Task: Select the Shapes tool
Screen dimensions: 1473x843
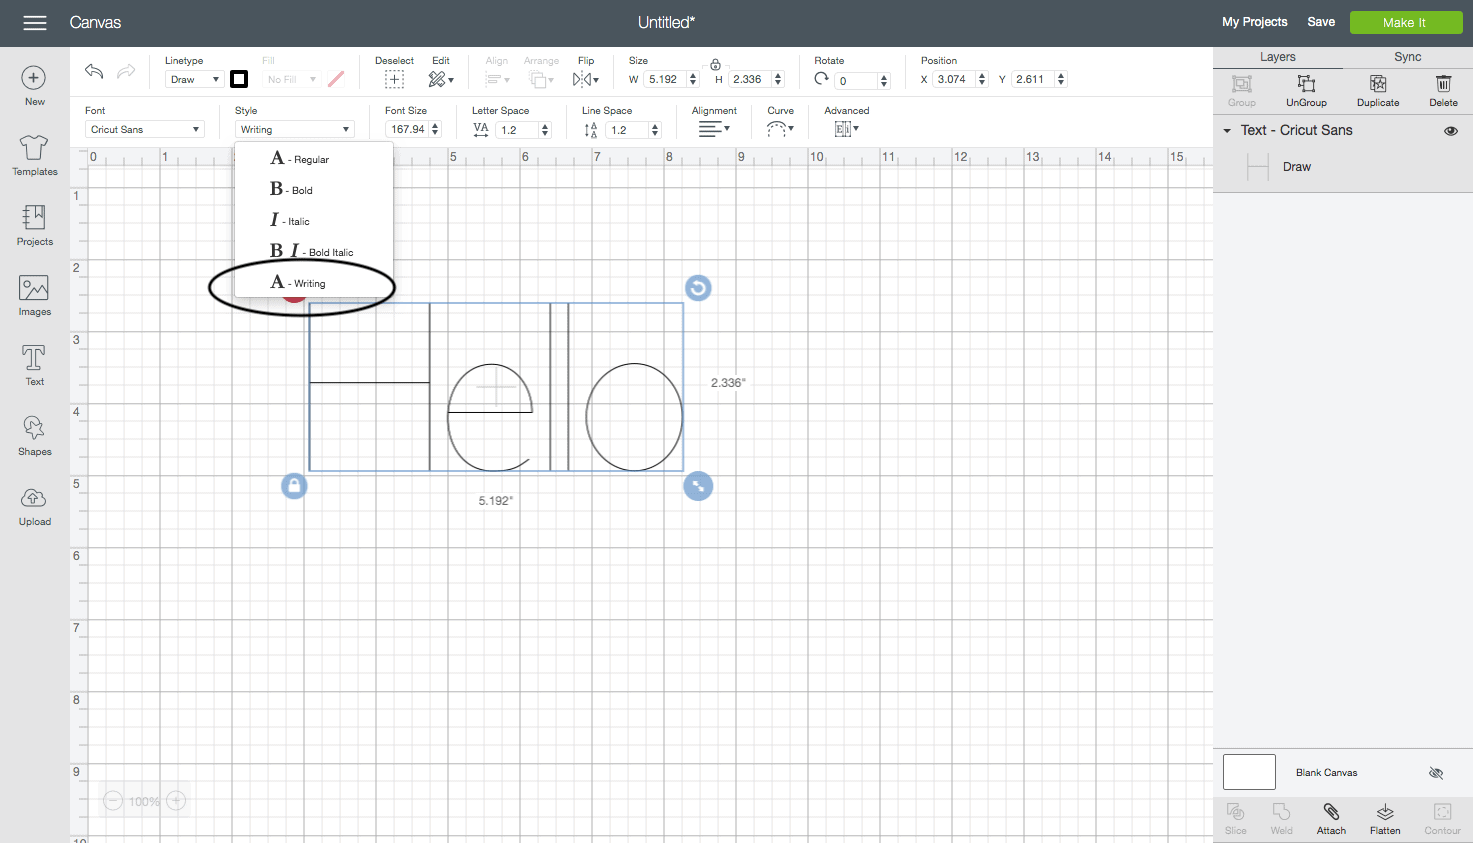Action: (34, 436)
